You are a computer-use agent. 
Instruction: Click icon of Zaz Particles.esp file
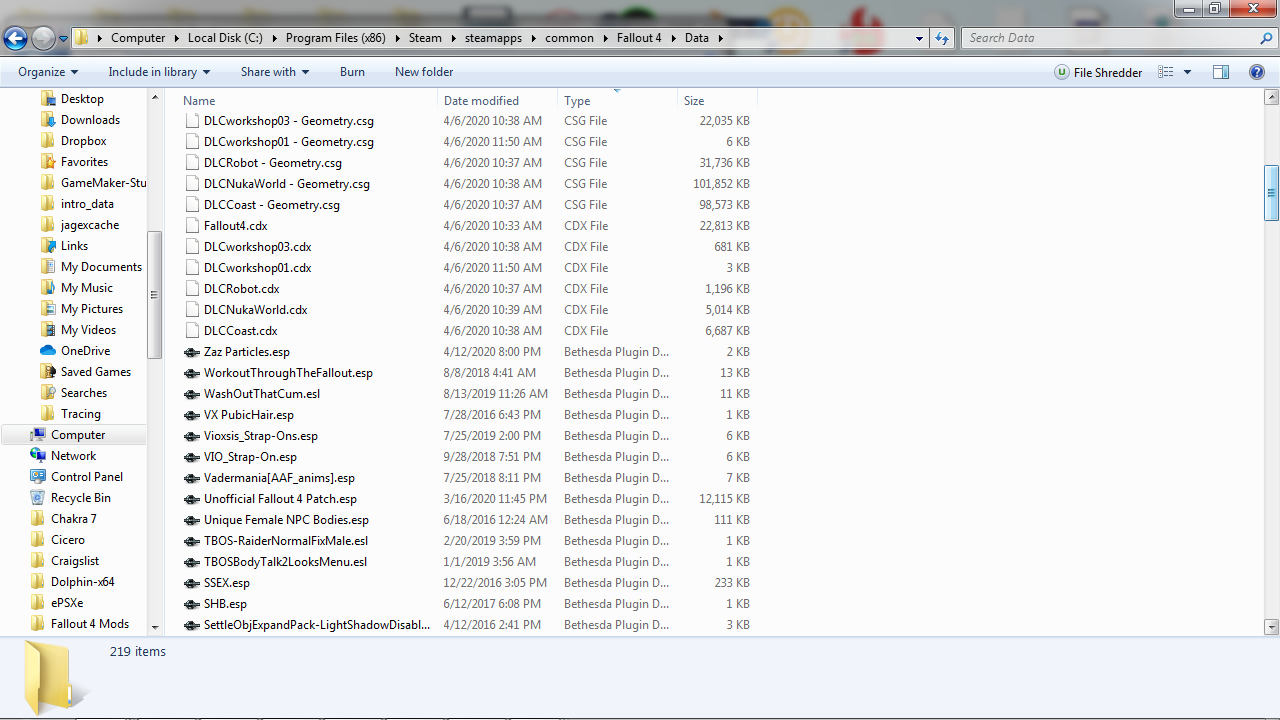click(192, 352)
